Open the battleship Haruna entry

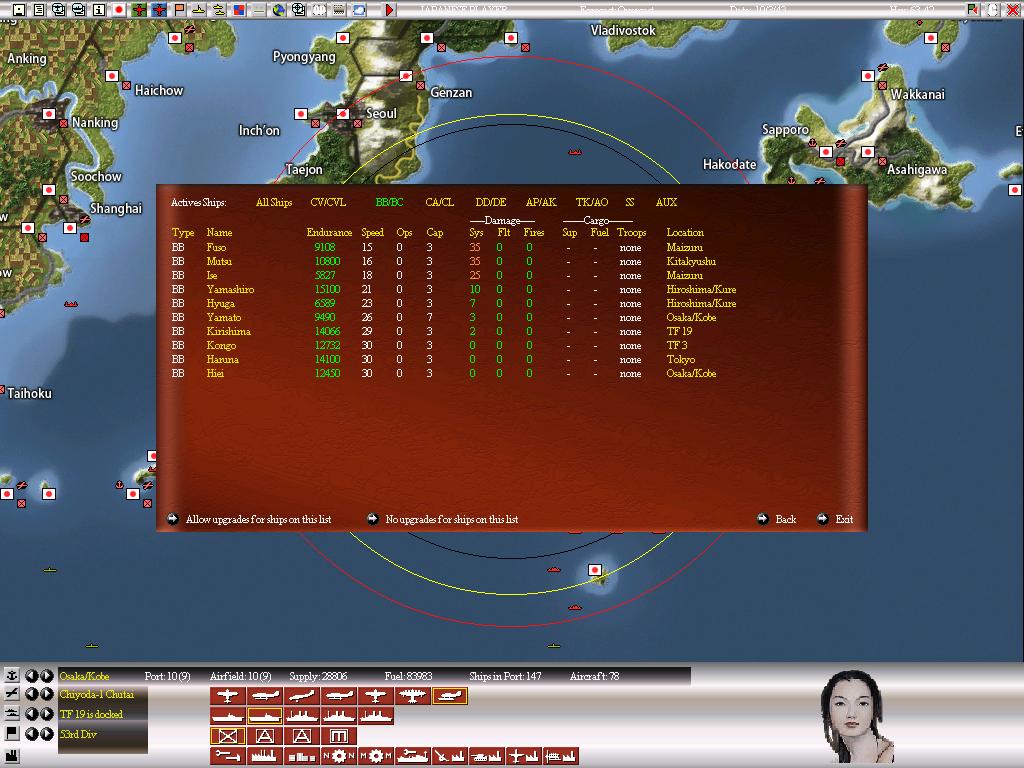tap(222, 359)
